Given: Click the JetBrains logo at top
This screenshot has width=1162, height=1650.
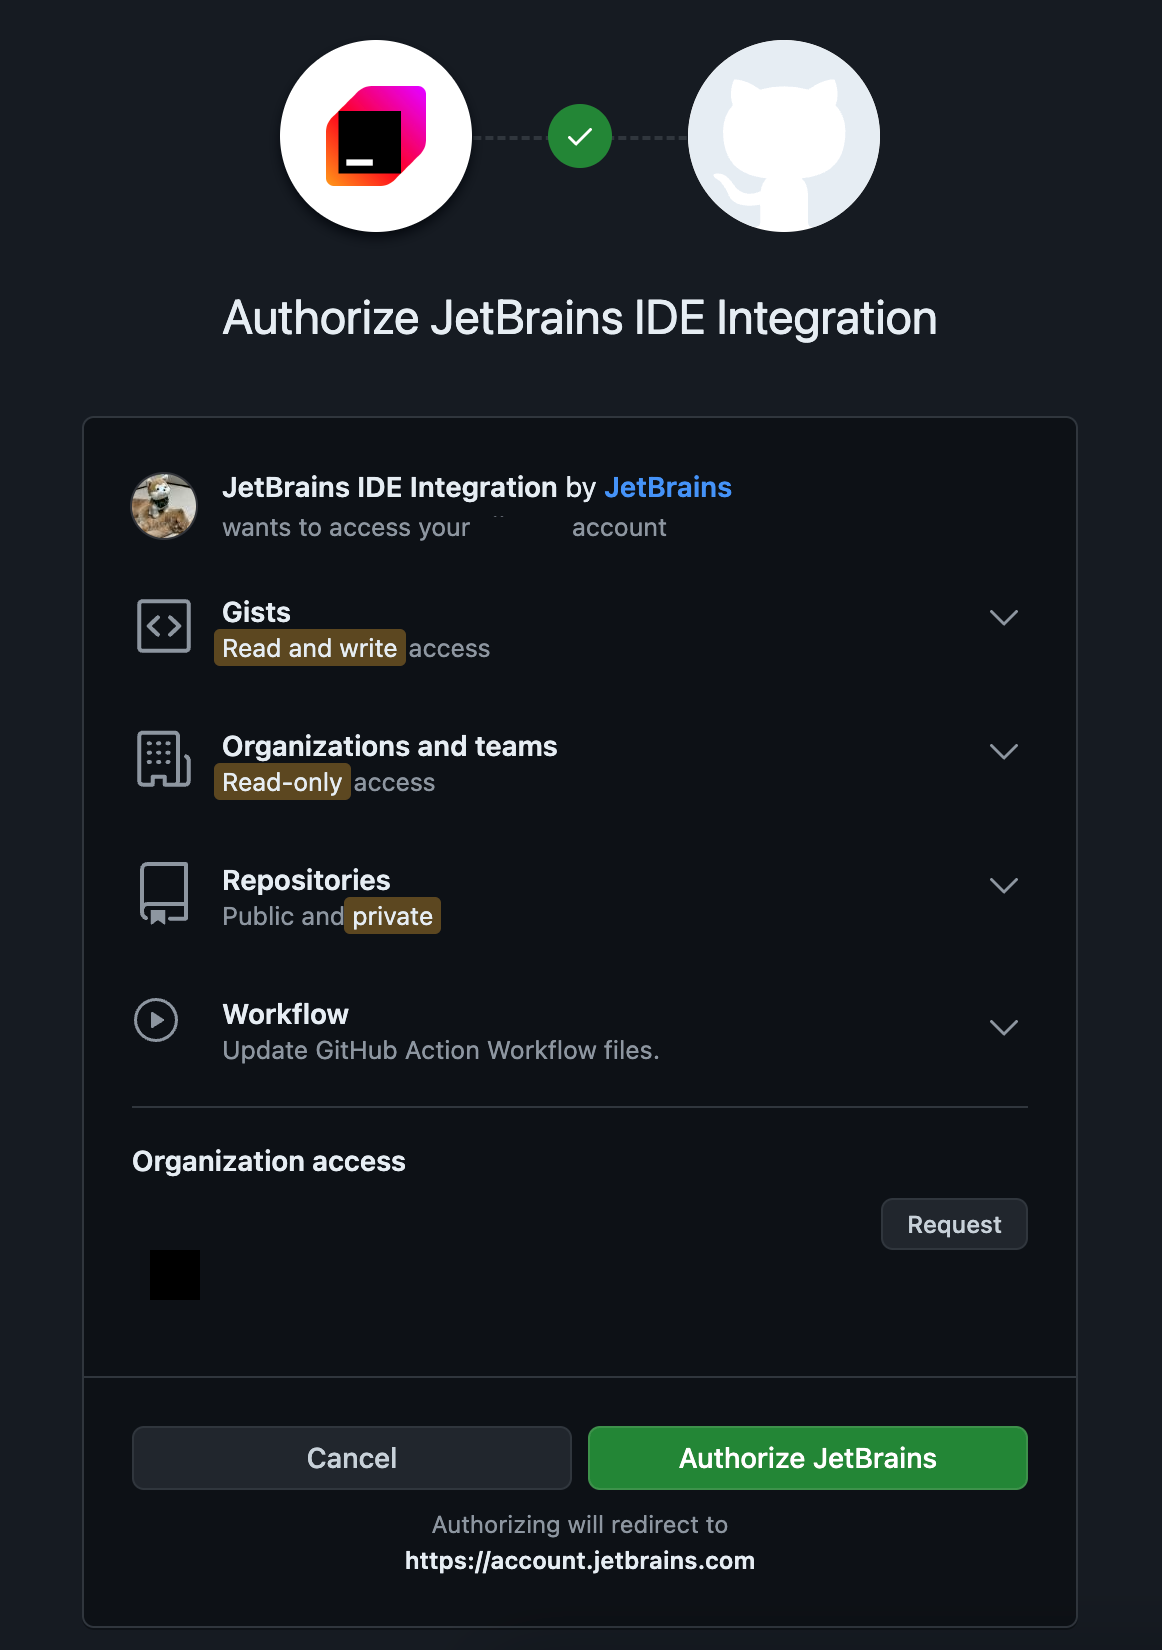Looking at the screenshot, I should pyautogui.click(x=376, y=136).
